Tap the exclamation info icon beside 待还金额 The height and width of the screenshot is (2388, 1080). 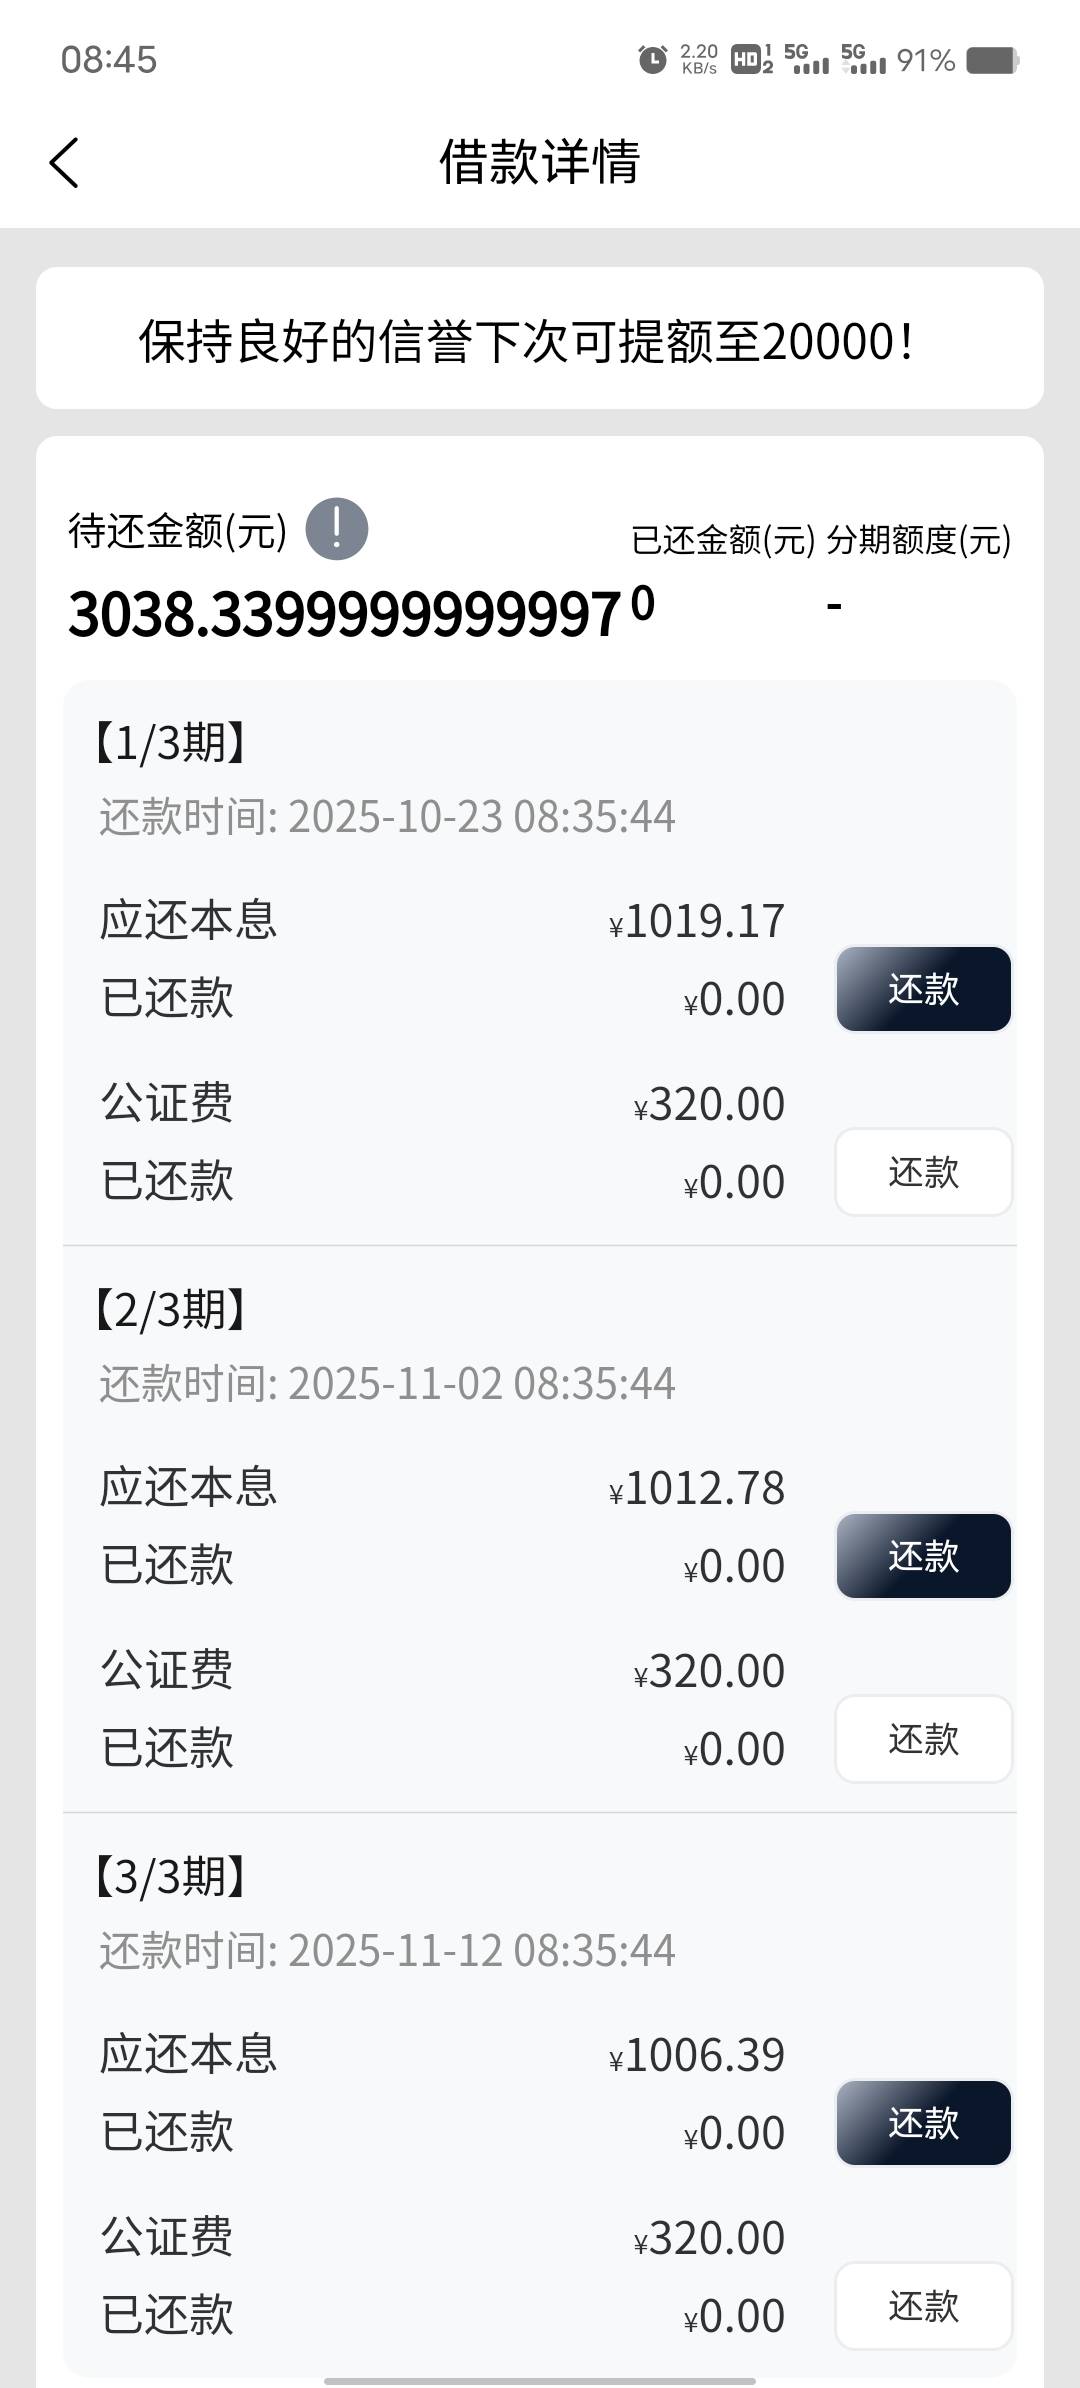336,529
